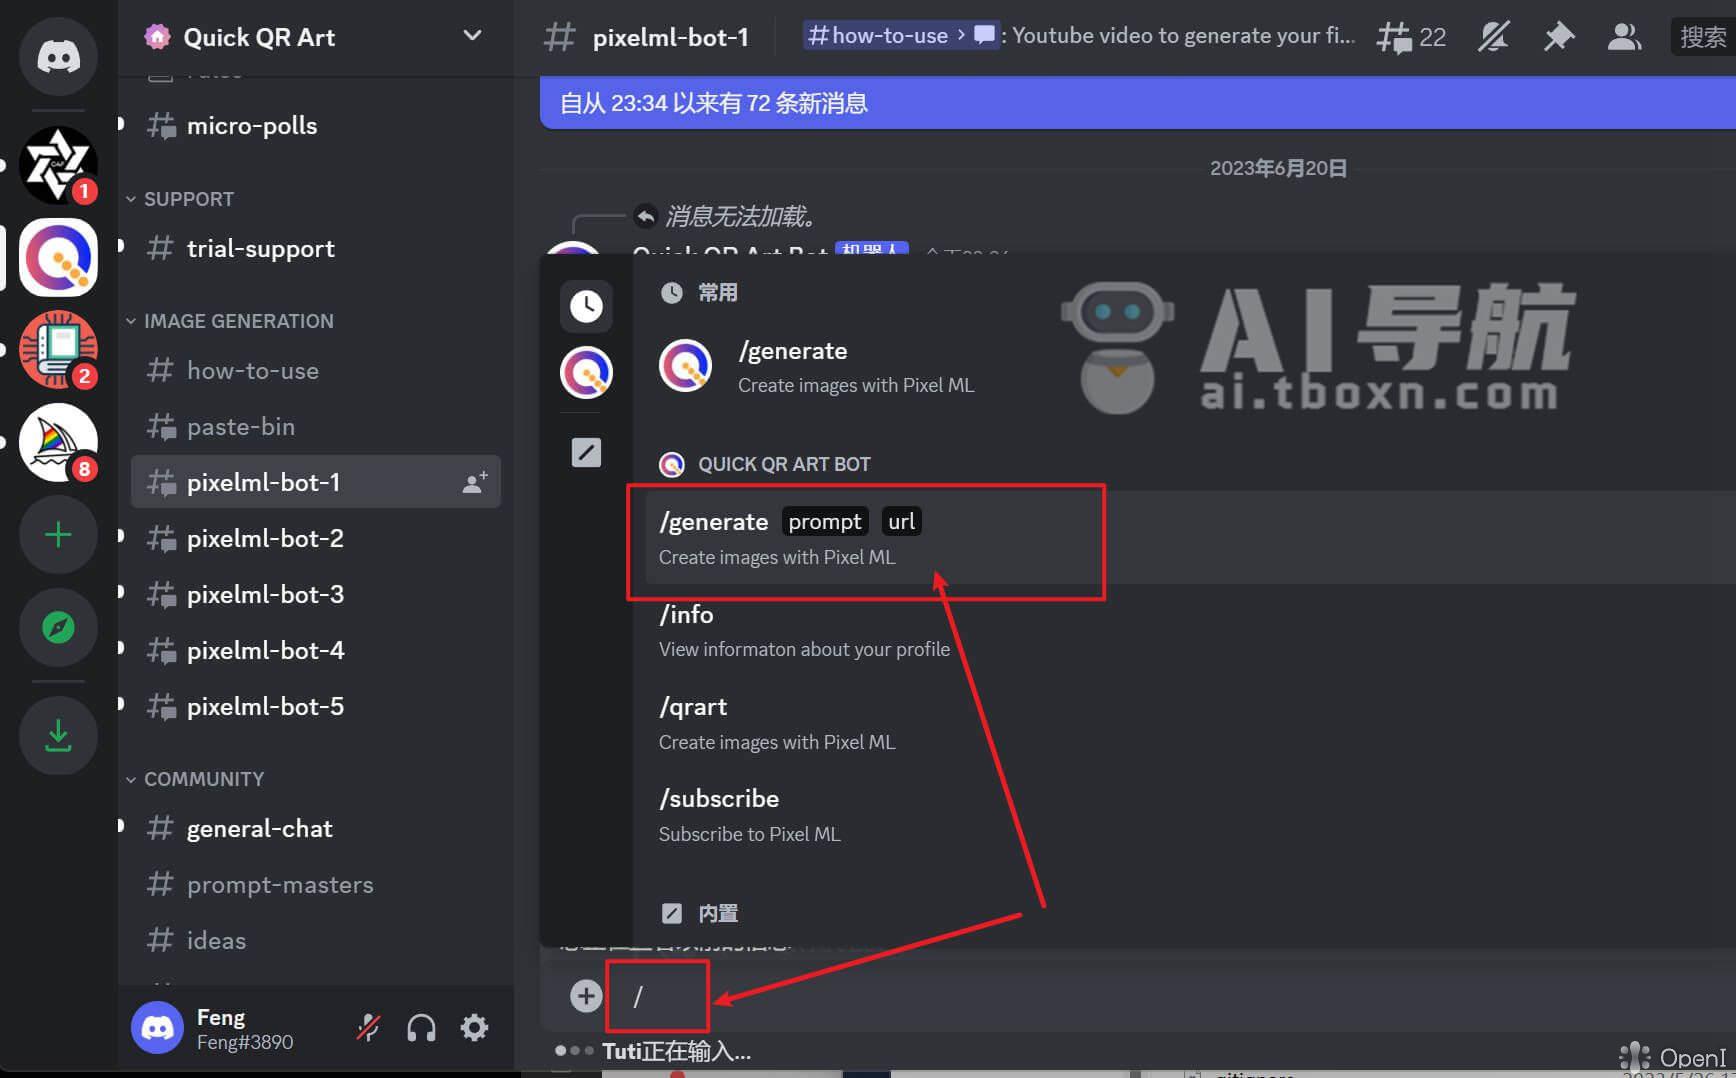1736x1078 pixels.
Task: Collapse the COMMUNITY category
Action: coord(203,779)
